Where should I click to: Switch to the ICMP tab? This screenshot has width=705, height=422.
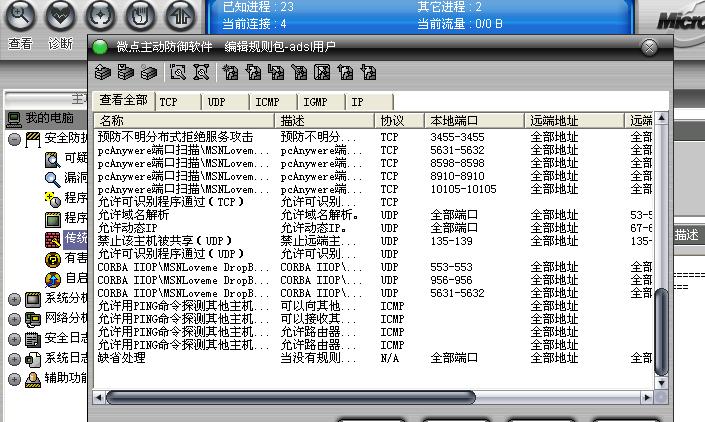click(274, 102)
